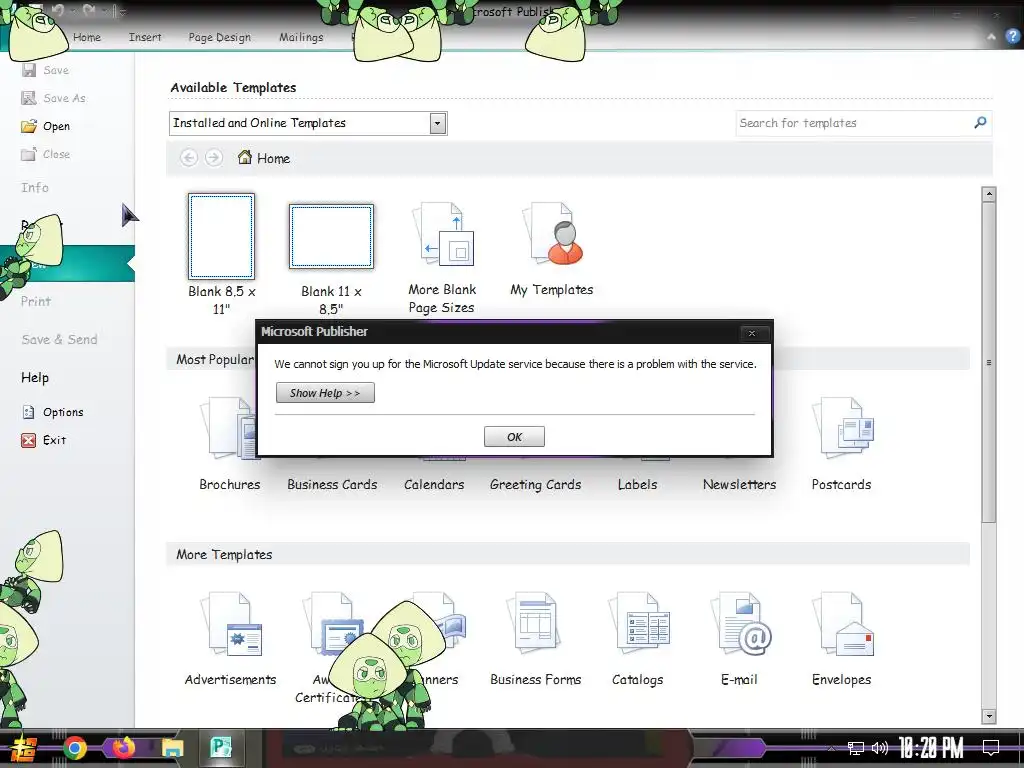Minimize the ribbon with the caret icon
Screen dimensions: 1024x768
coord(991,37)
